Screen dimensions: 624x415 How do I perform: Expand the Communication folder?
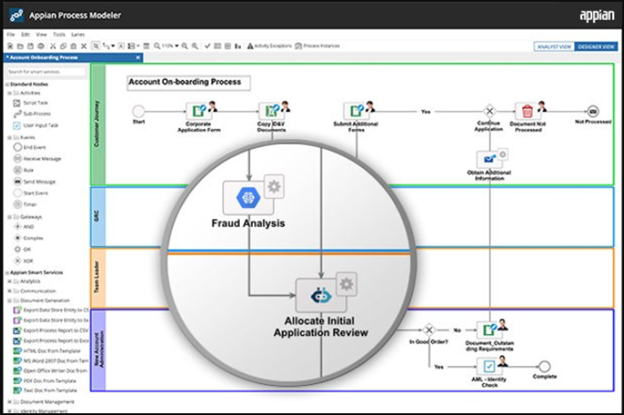[x=10, y=291]
